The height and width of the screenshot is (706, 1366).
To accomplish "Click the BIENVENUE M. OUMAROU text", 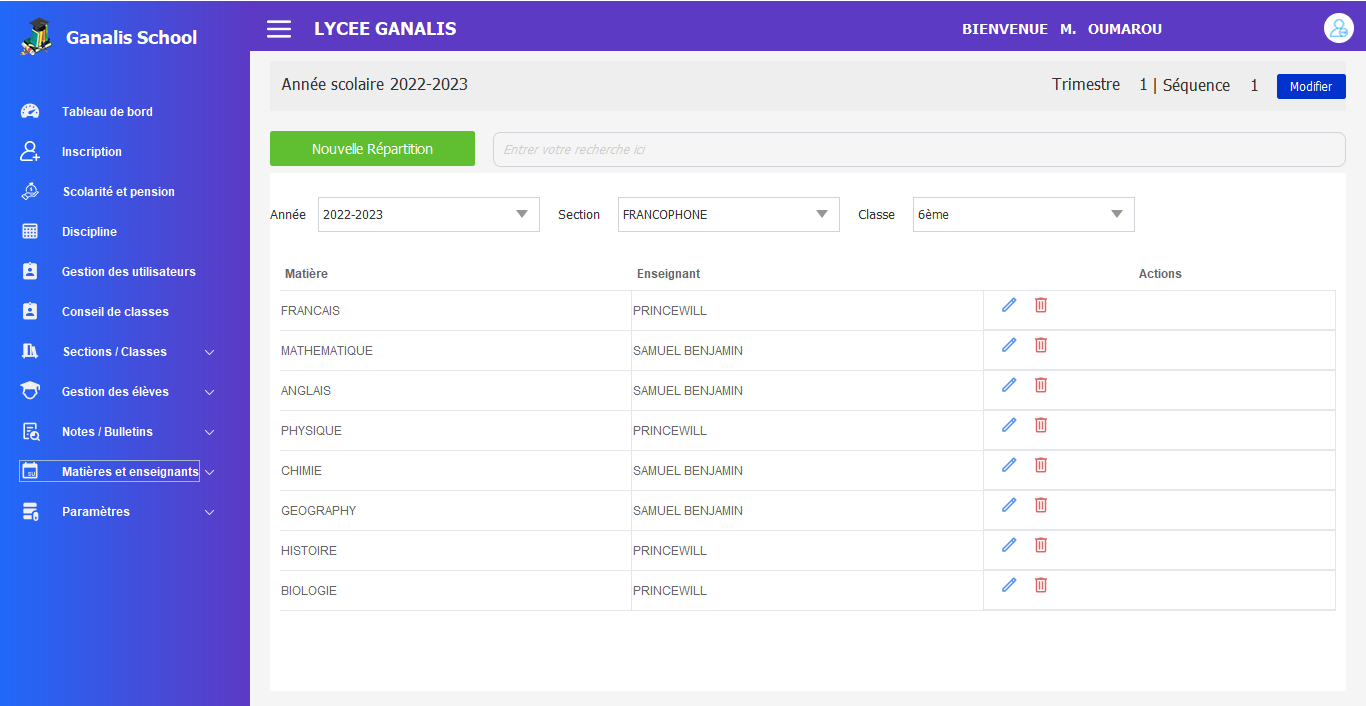I will click(x=1062, y=29).
